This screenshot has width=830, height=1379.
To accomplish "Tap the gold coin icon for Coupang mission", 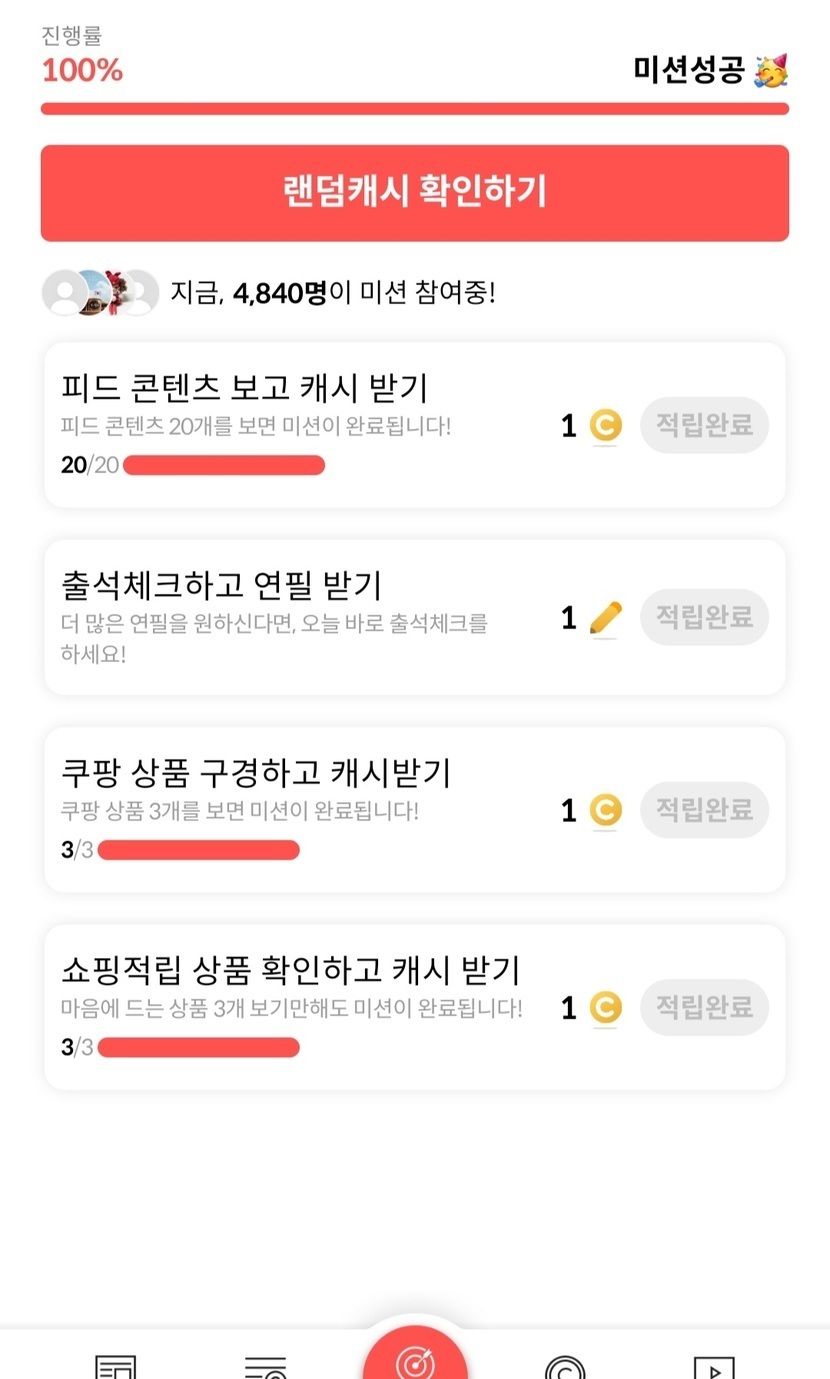I will (x=605, y=810).
